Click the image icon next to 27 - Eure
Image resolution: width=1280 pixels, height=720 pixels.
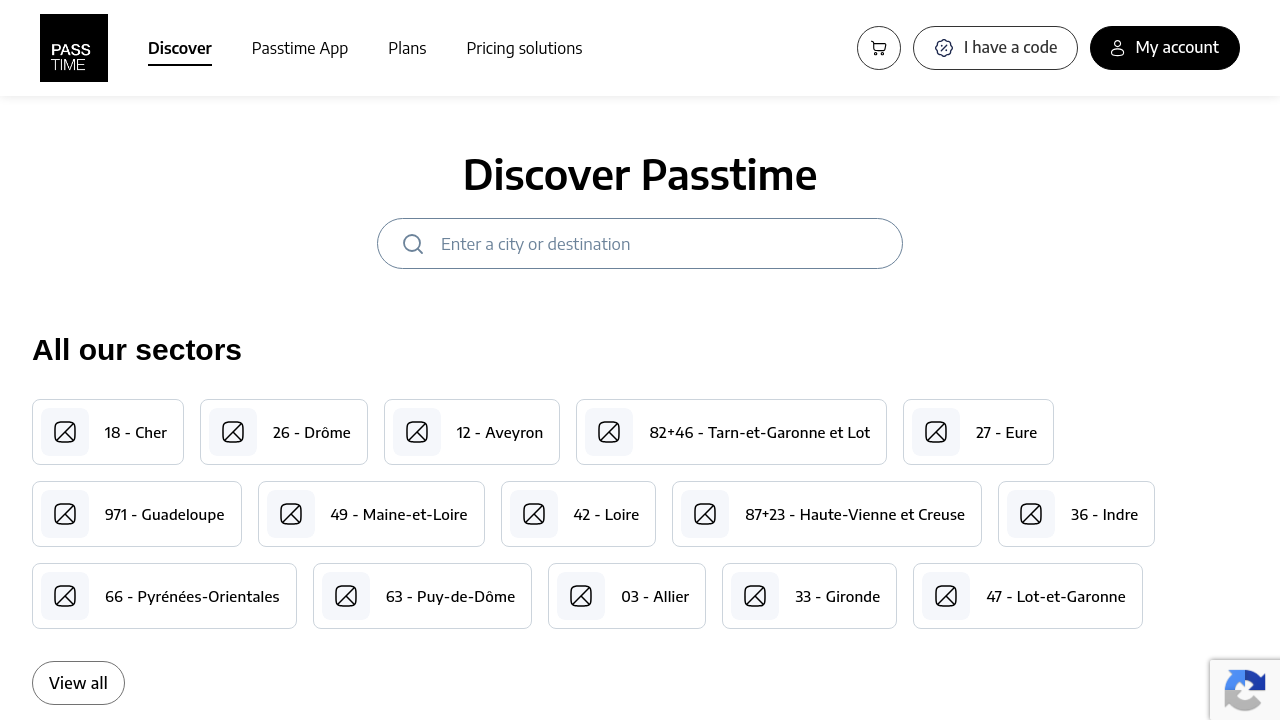[936, 432]
